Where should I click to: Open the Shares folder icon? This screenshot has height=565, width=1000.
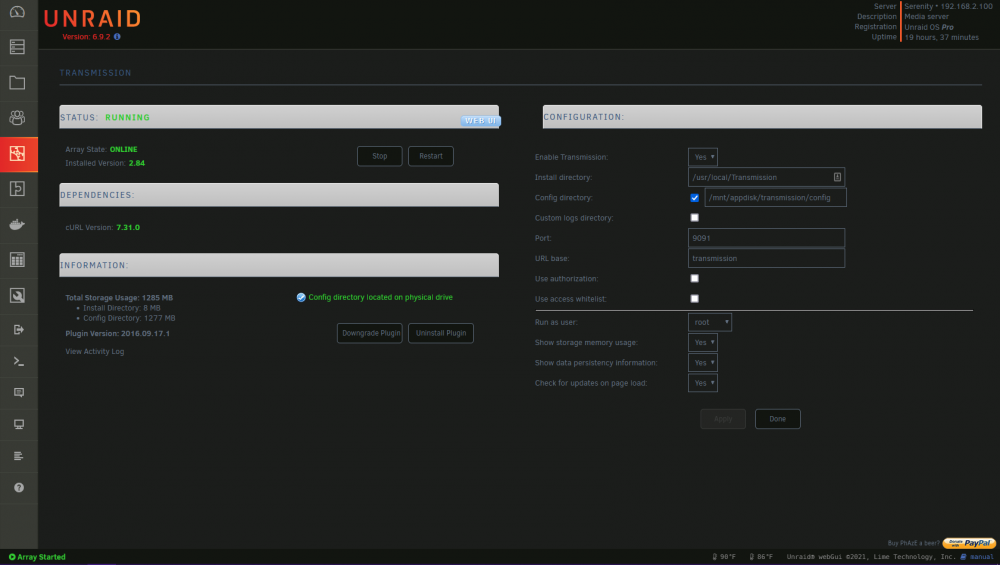pos(17,82)
